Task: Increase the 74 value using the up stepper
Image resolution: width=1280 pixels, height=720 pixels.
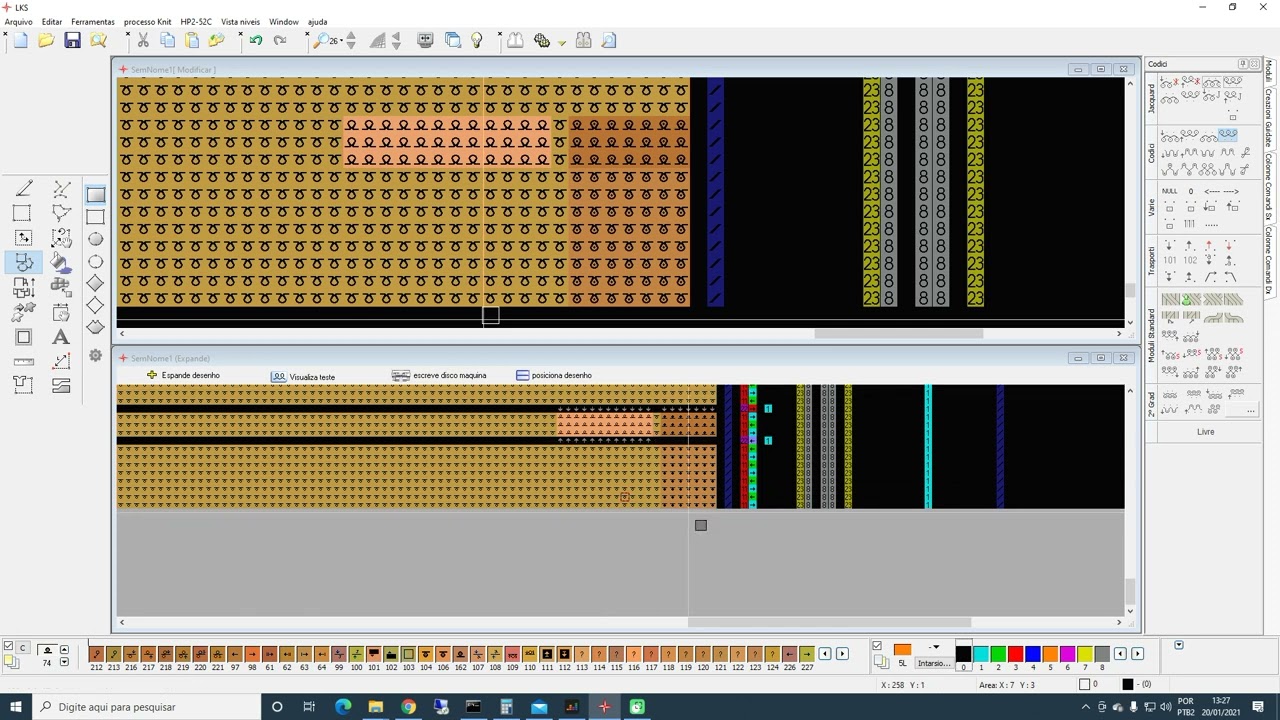Action: pyautogui.click(x=64, y=650)
